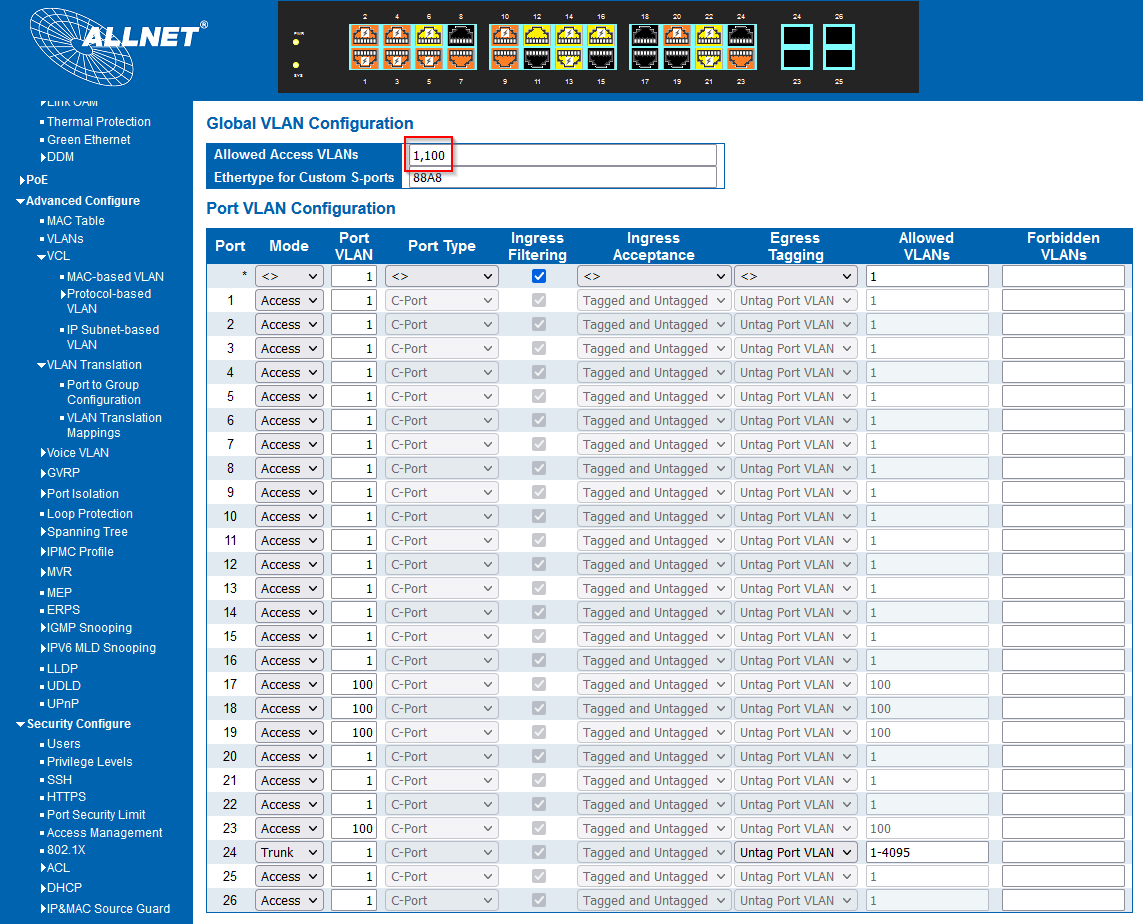Screen dimensions: 1143x924
Task: Click SFP port 26 on switch panel
Action: (x=838, y=37)
